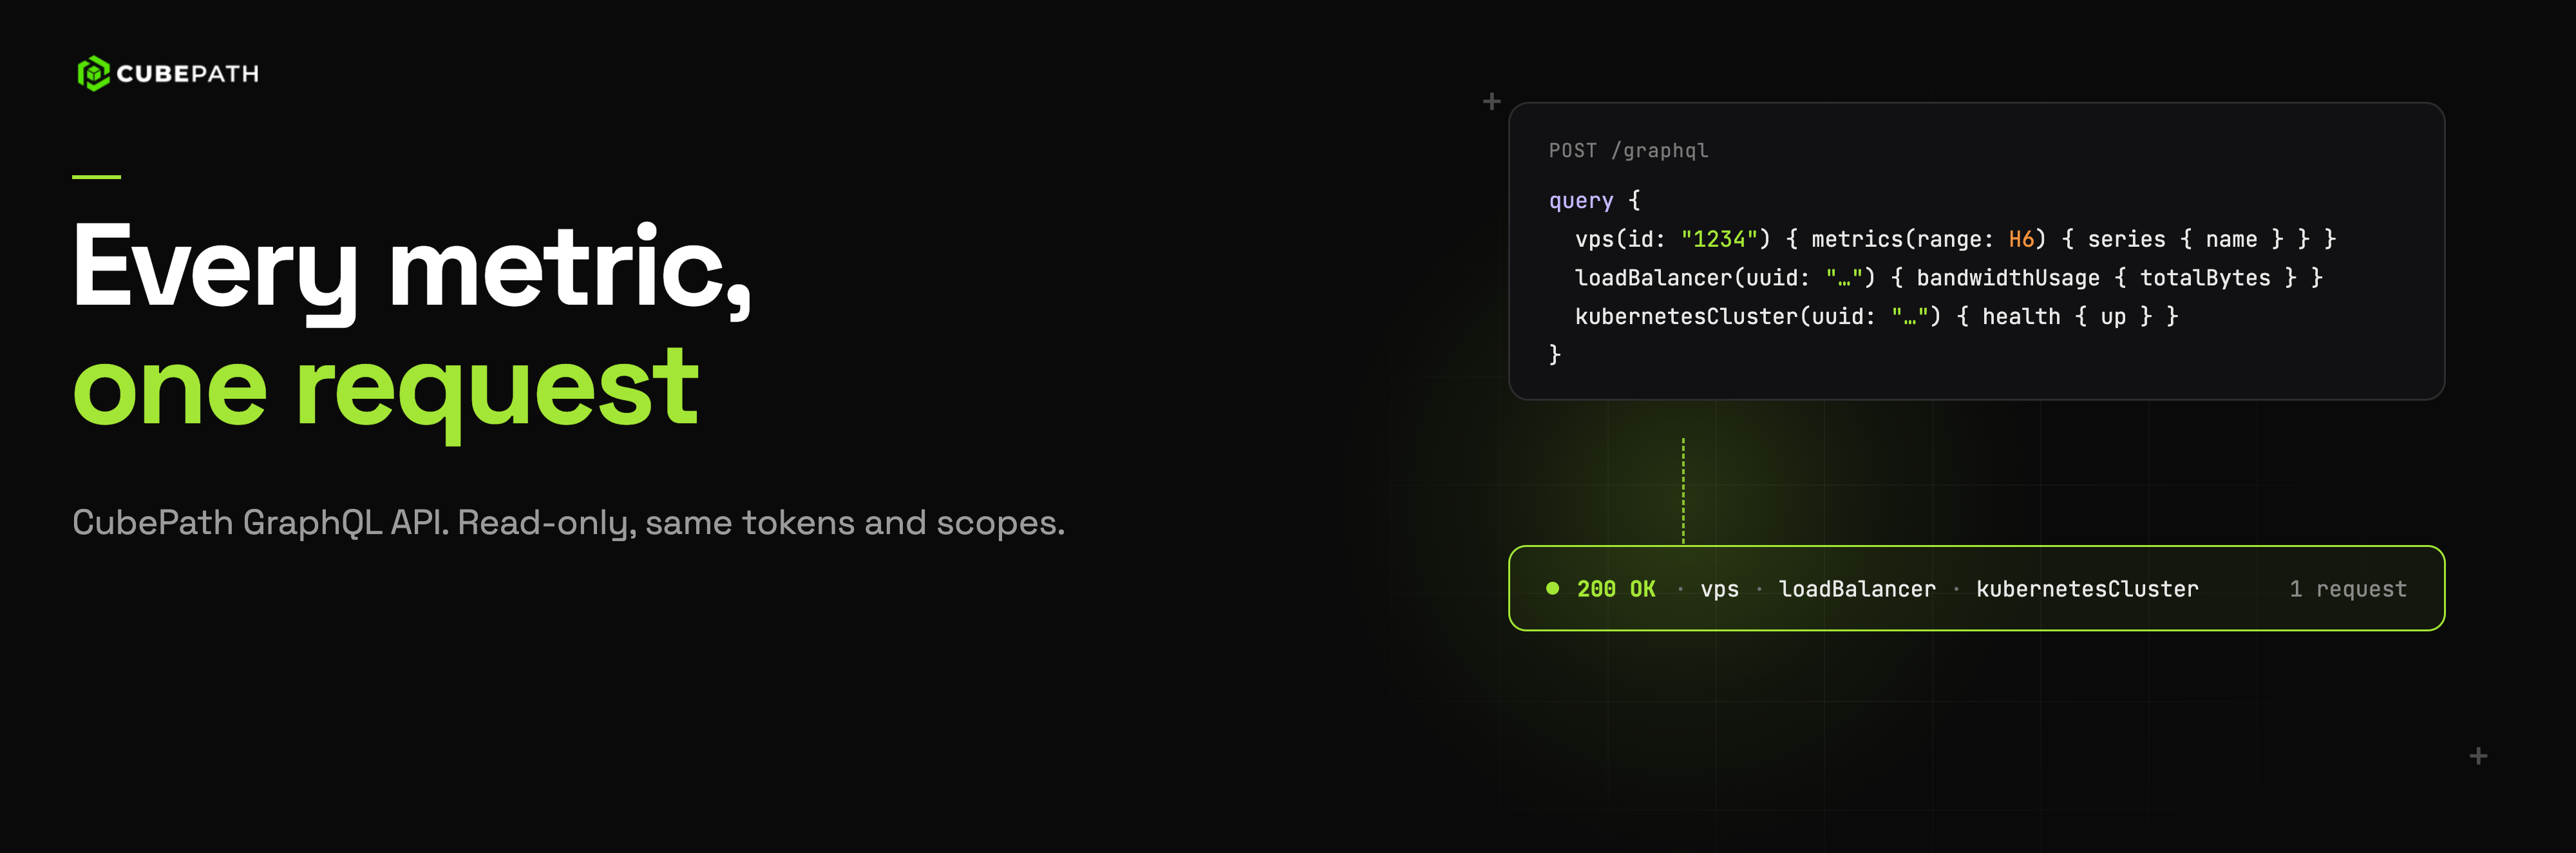
Task: Click the CUBEPATH wordmark text
Action: click(x=188, y=74)
